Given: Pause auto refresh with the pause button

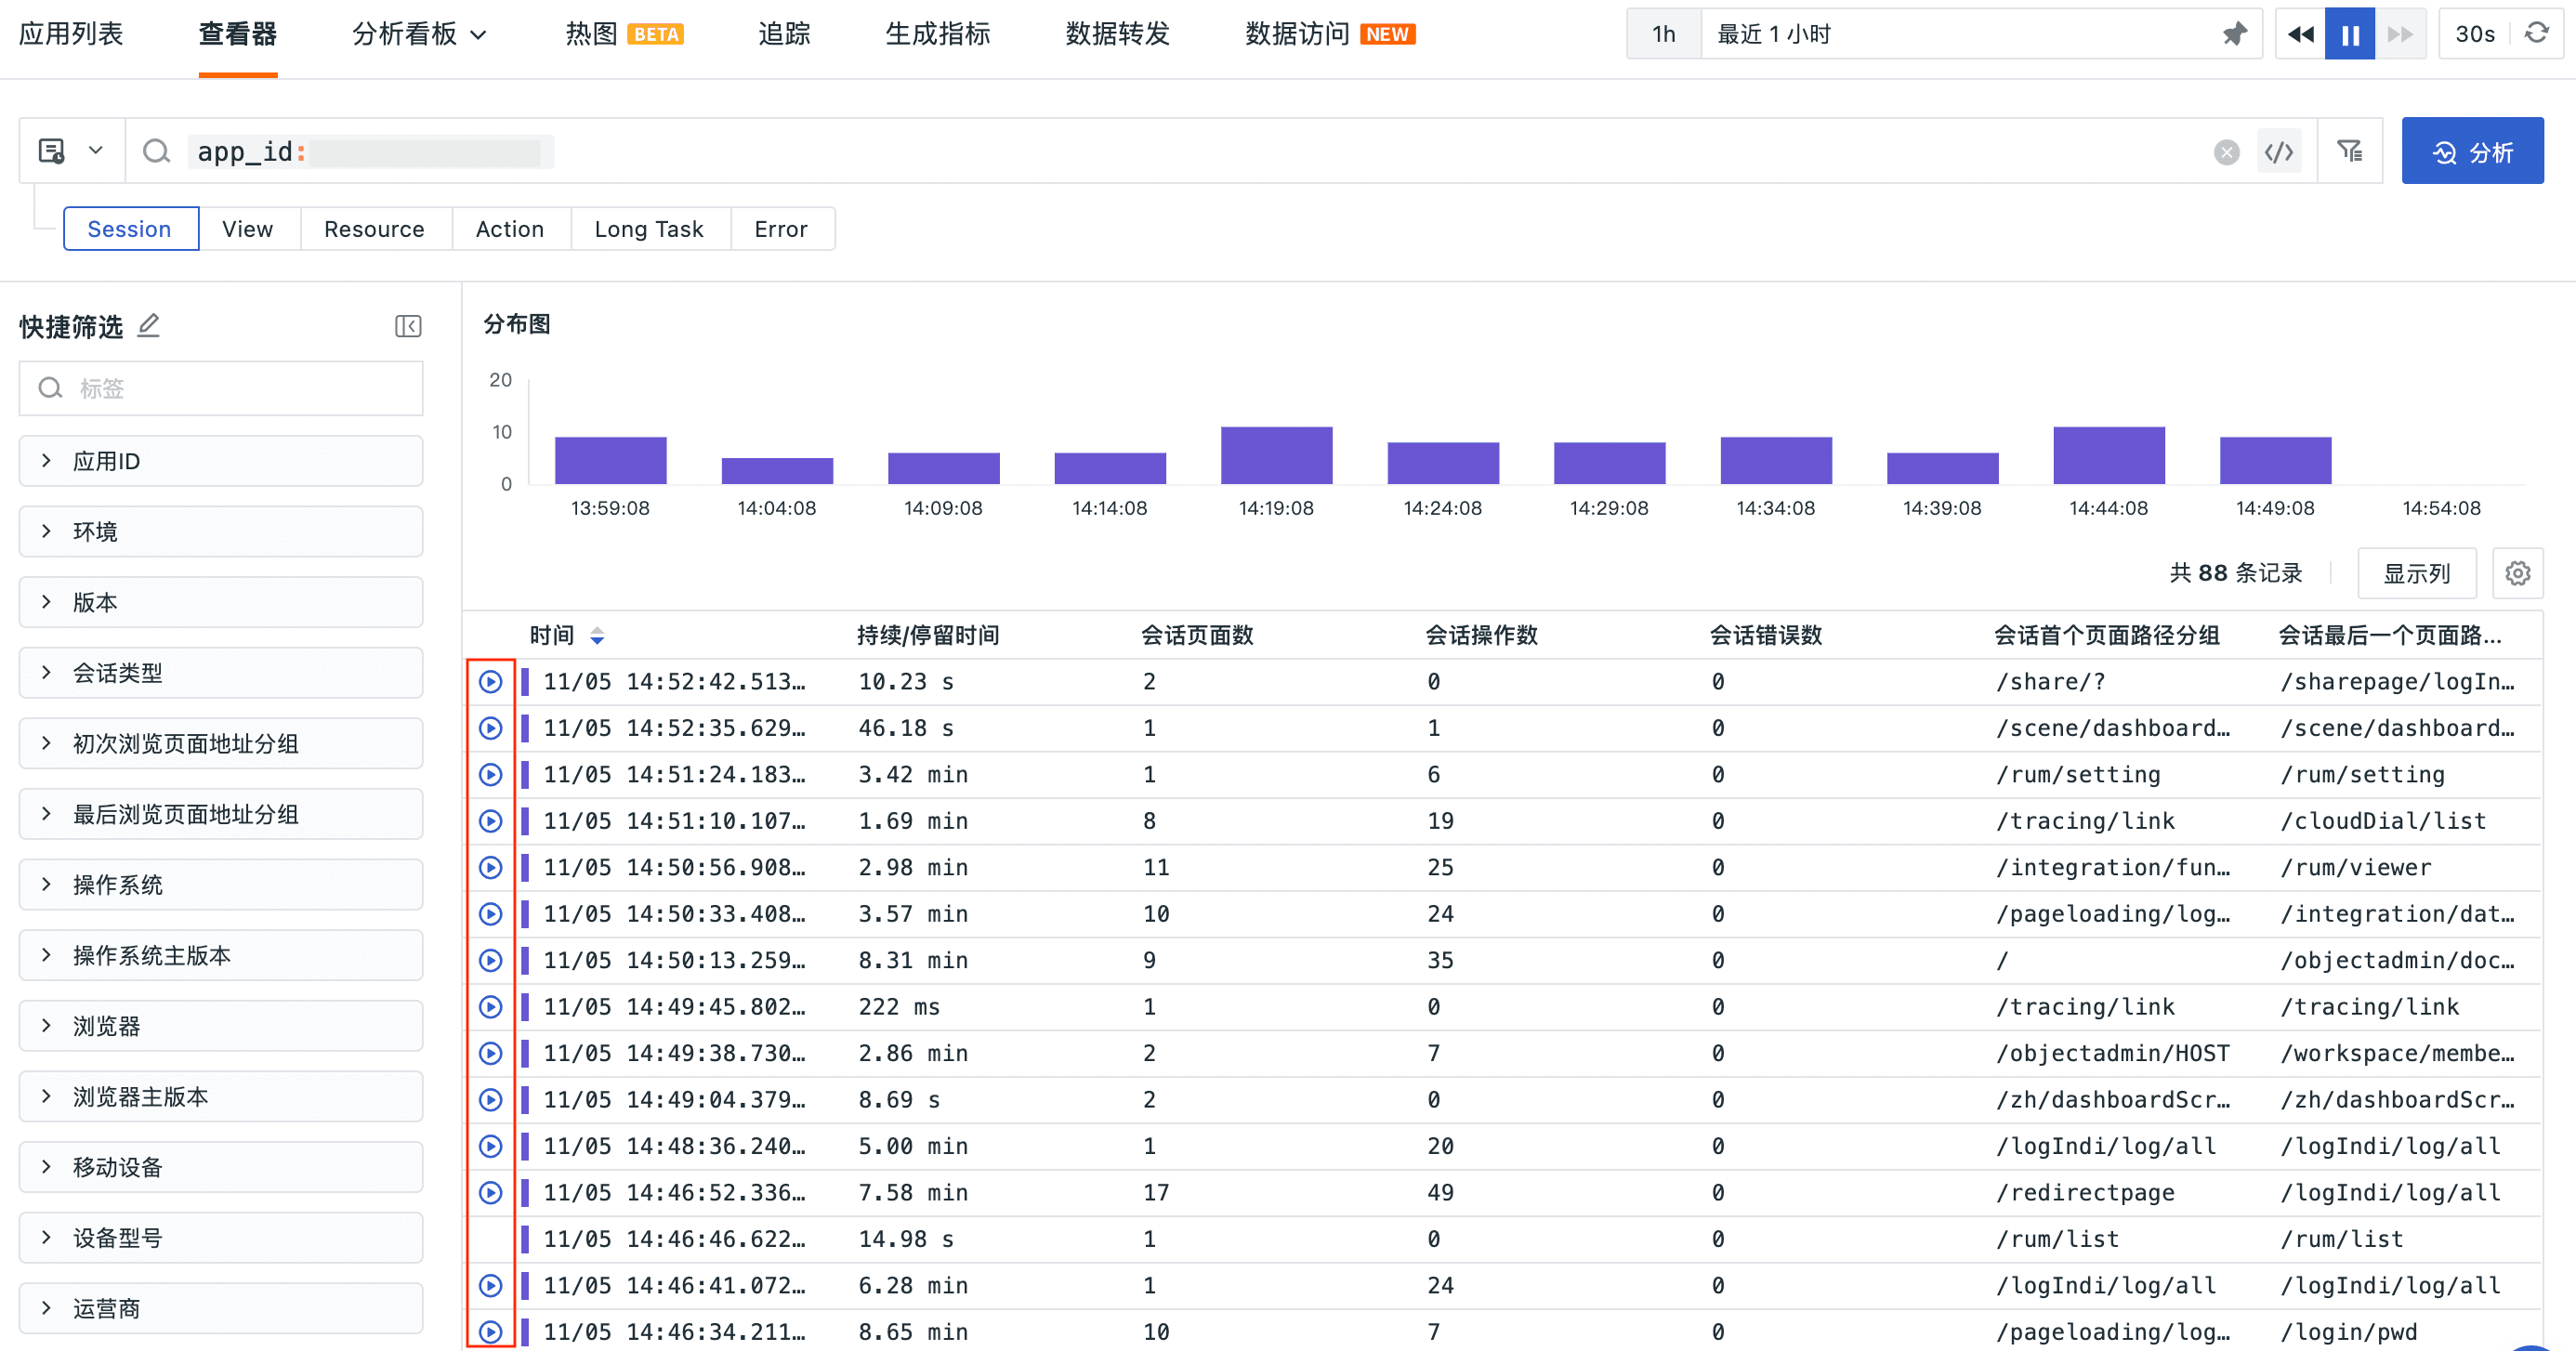Looking at the screenshot, I should click(x=2349, y=34).
